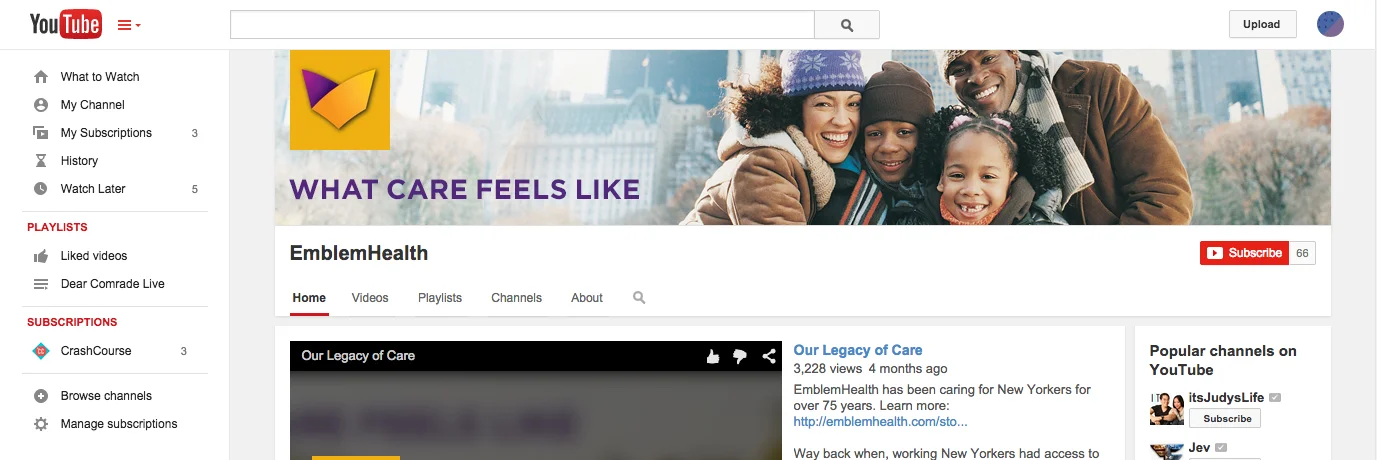
Task: Click the share icon on video player
Action: pos(769,356)
